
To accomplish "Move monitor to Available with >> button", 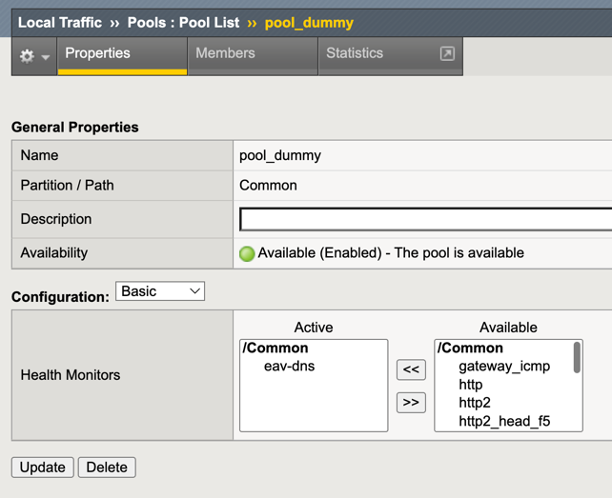I will 411,402.
